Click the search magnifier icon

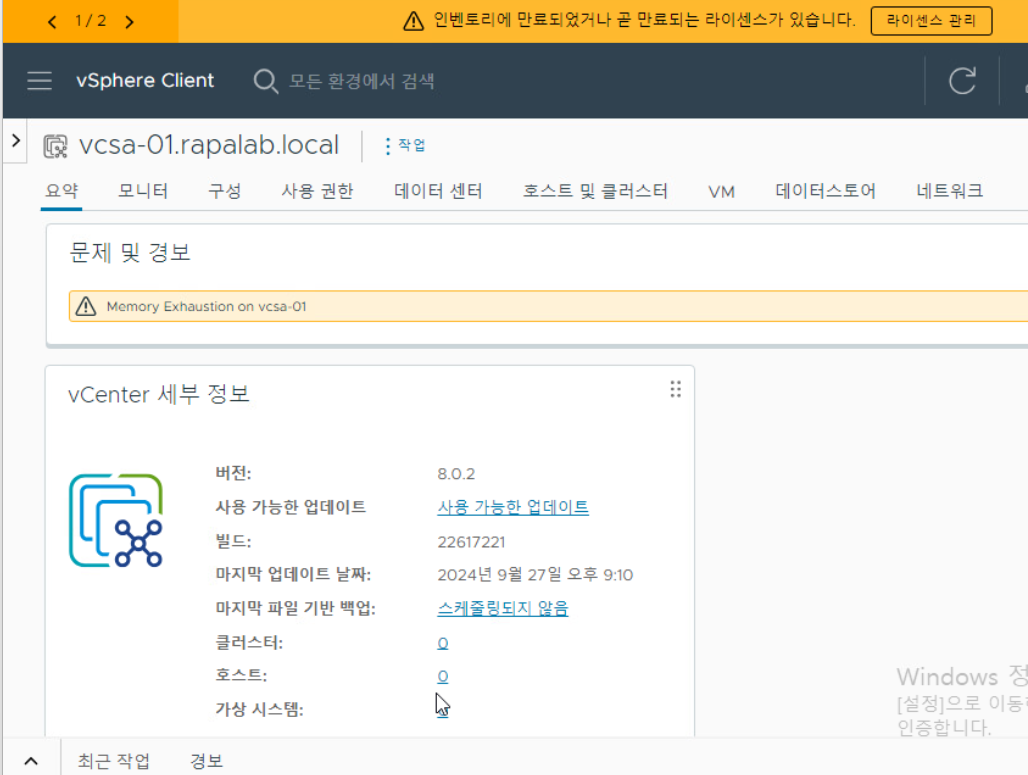[266, 81]
